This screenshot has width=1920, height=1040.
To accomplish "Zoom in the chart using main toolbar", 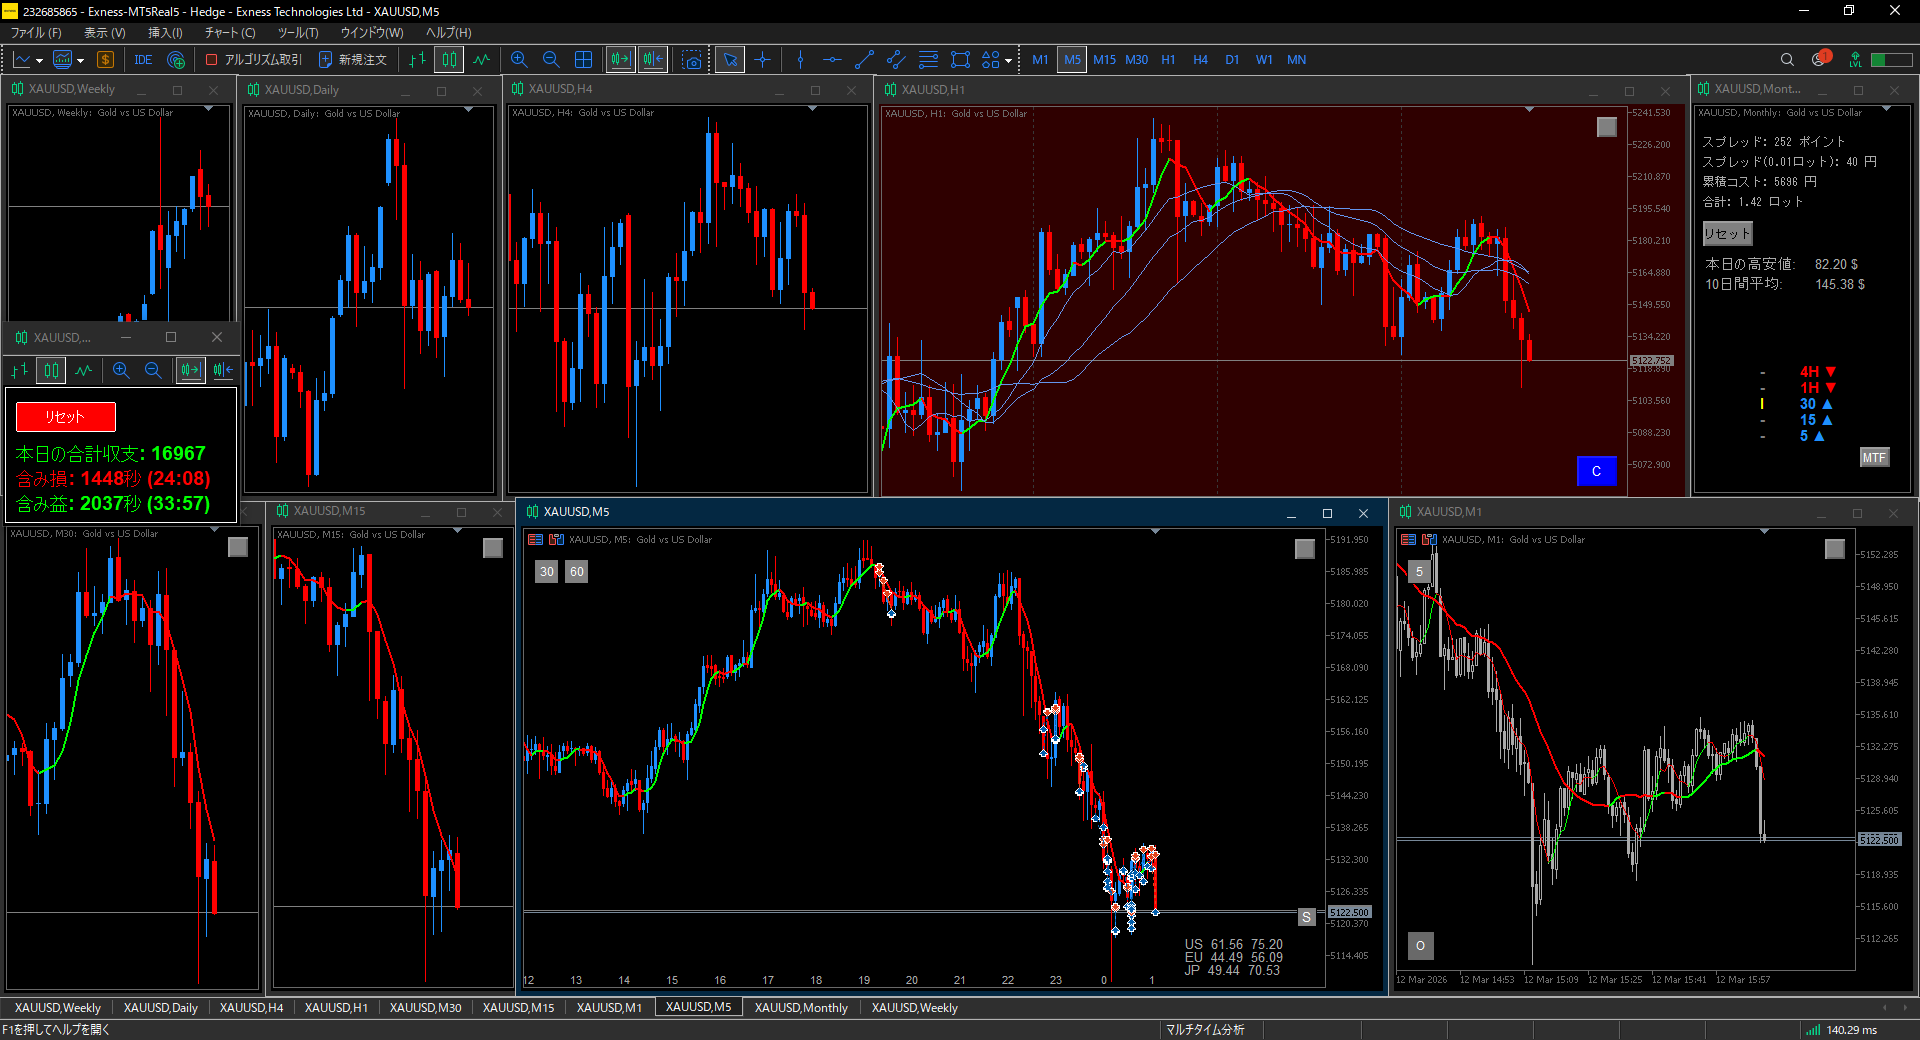I will 519,60.
